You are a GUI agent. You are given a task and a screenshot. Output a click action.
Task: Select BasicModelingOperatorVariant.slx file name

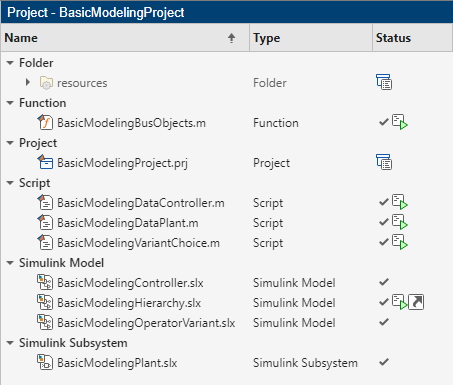[146, 323]
